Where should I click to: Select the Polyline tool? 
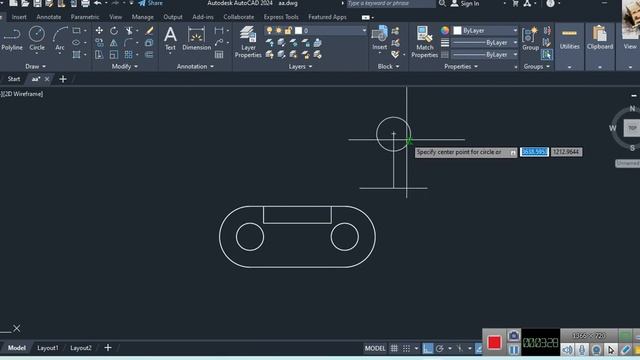coord(12,39)
